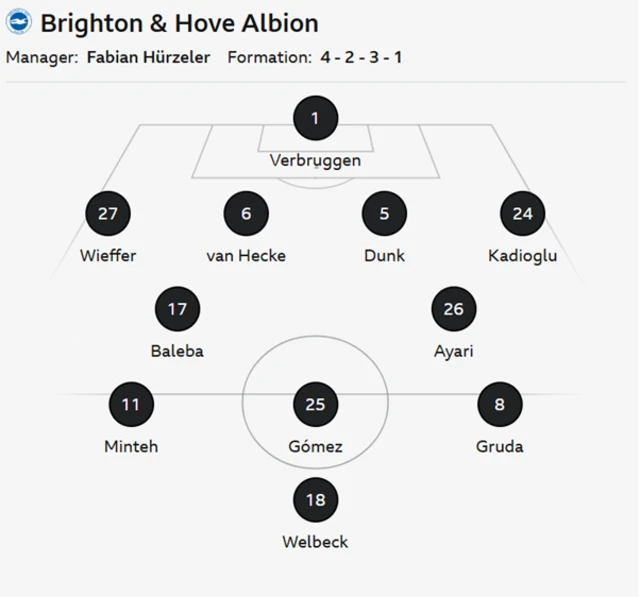Click Dunk's number 5 shirt badge
The height and width of the screenshot is (597, 640).
click(x=384, y=214)
